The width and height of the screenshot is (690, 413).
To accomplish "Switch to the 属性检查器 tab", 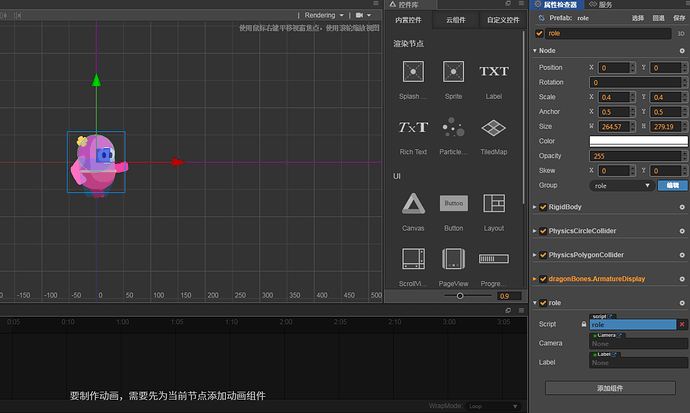I will (555, 5).
